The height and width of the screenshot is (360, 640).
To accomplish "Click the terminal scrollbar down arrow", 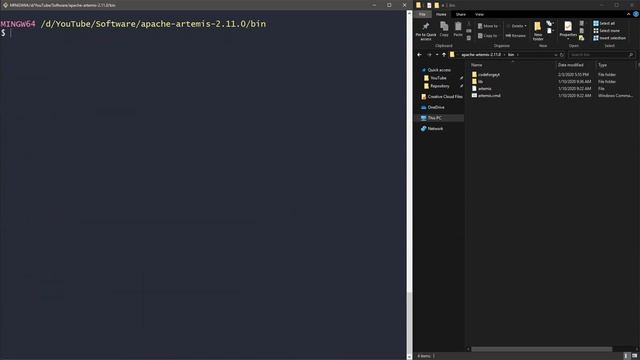I will (409, 357).
